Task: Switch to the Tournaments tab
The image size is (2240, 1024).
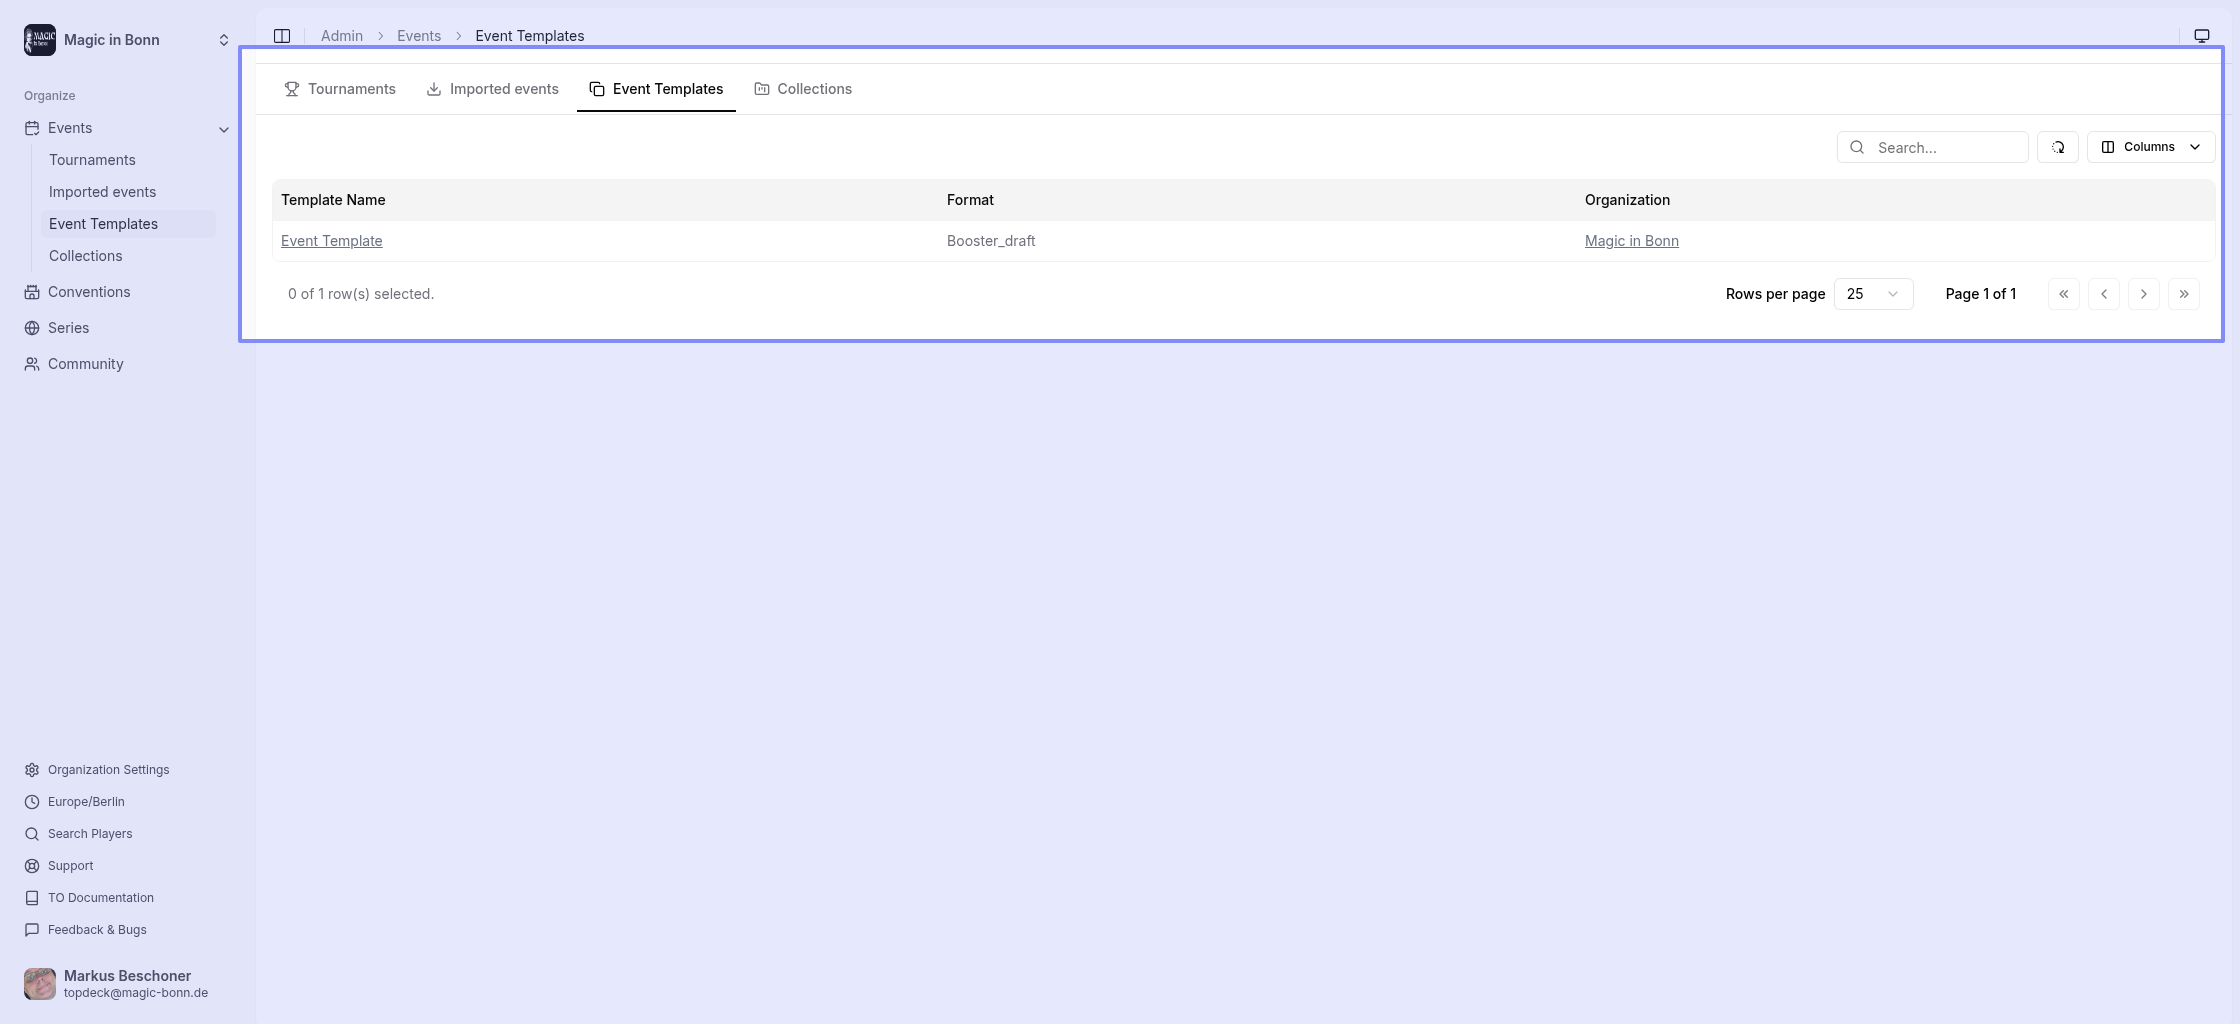Action: tap(340, 89)
